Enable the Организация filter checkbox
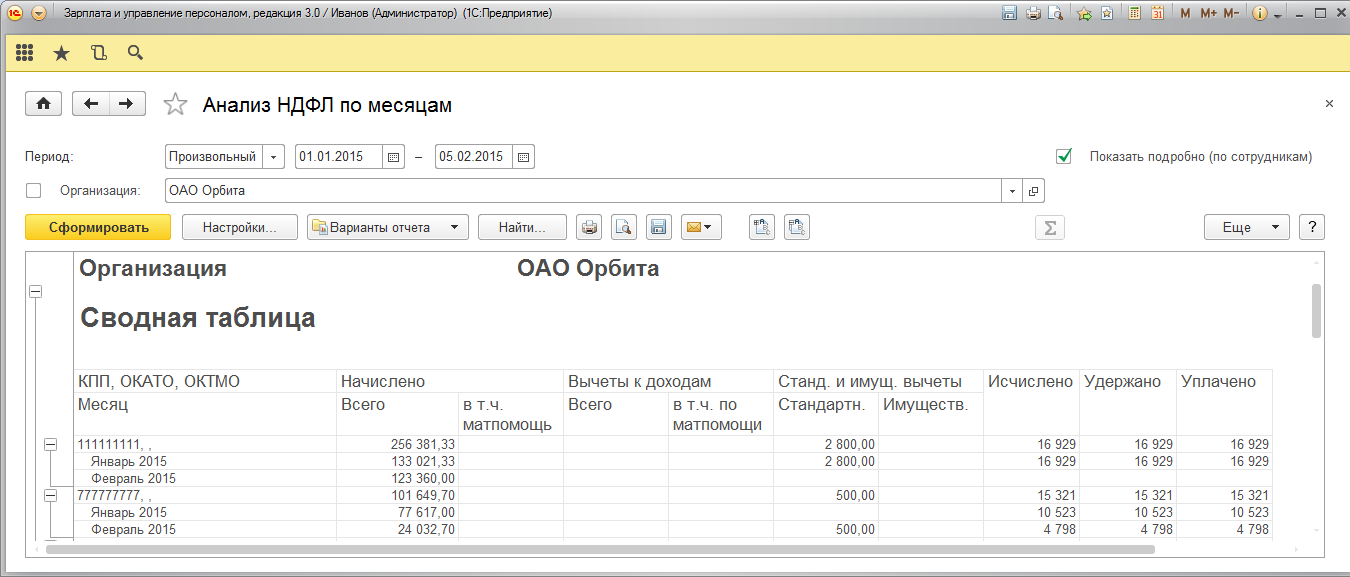1350x577 pixels. coord(34,190)
